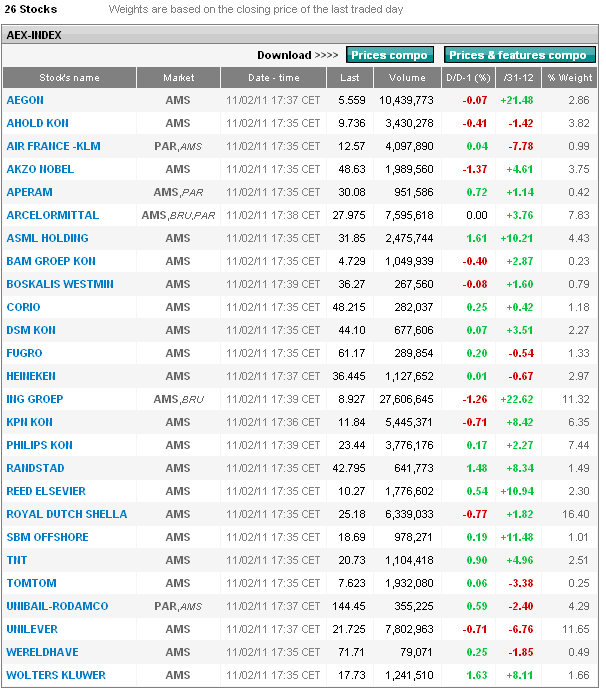Select ARCELORMITTAL market AMS,BRU,PAR
Image resolution: width=606 pixels, height=694 pixels.
point(178,216)
